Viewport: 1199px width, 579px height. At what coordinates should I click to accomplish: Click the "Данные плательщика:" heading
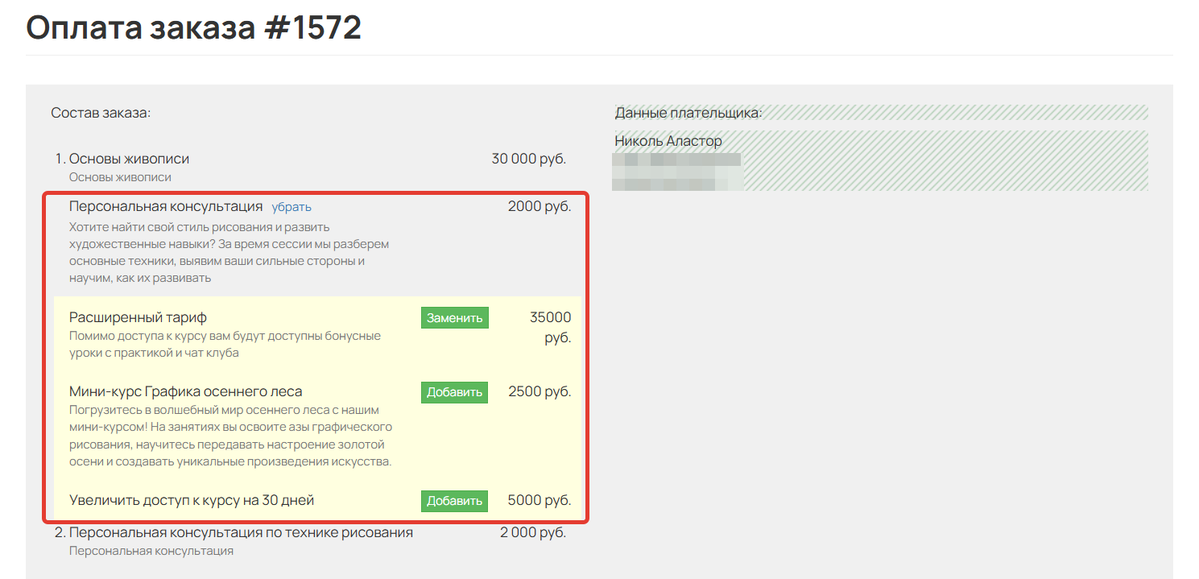click(688, 113)
